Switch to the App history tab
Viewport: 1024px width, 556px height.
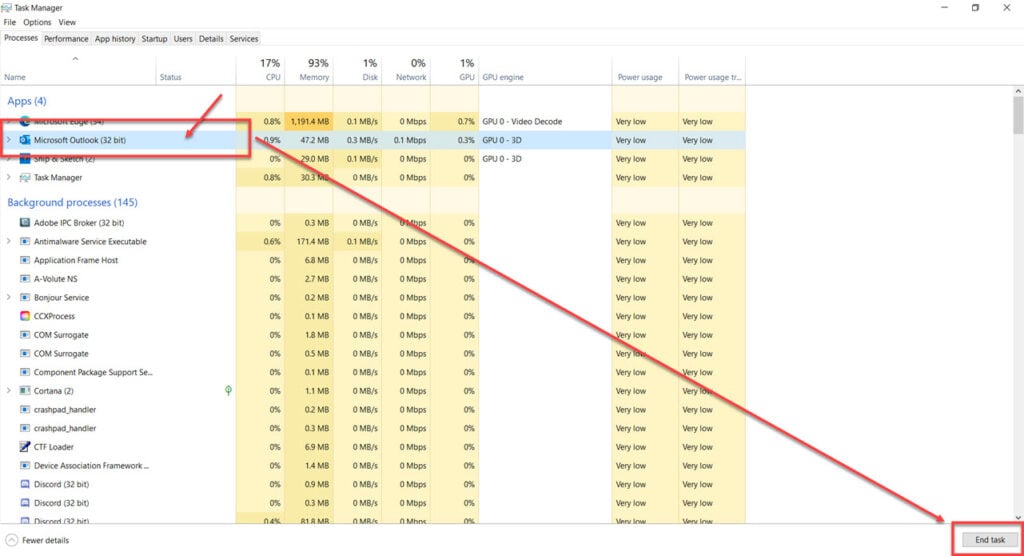115,39
